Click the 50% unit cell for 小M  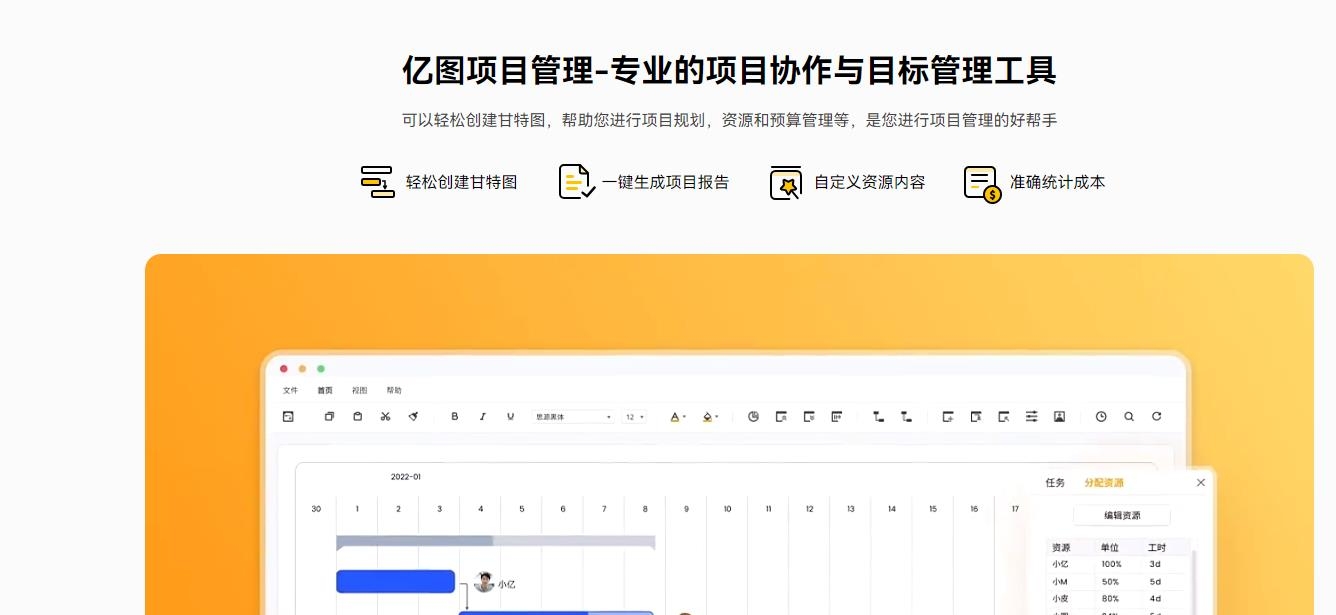tap(1110, 581)
